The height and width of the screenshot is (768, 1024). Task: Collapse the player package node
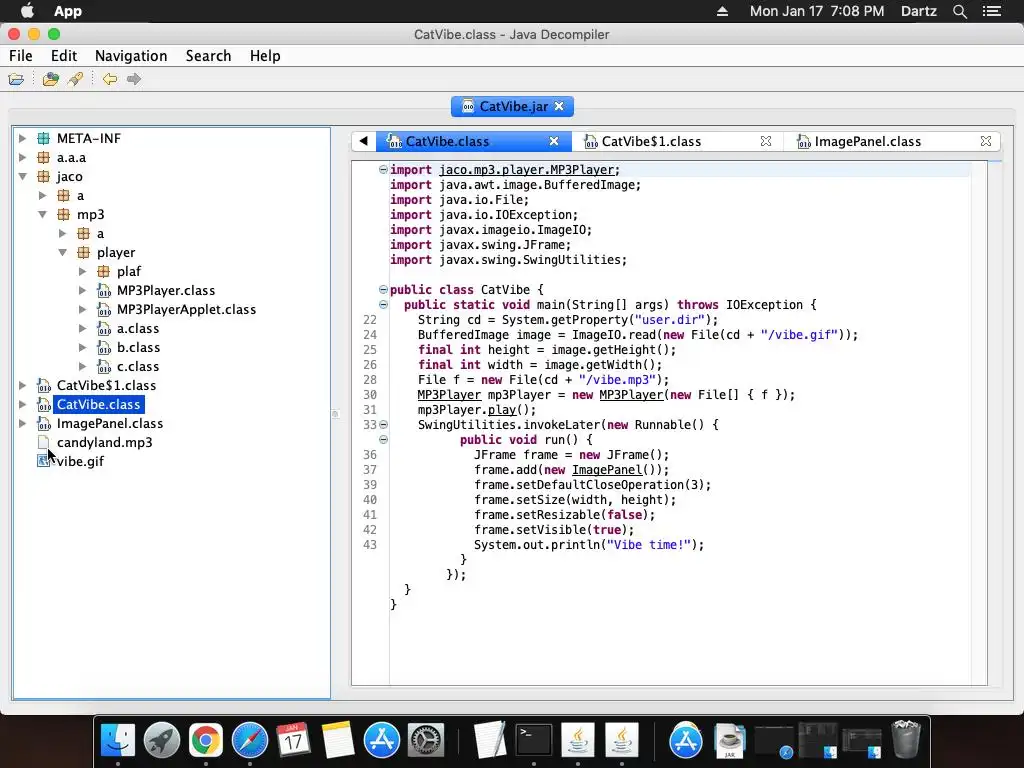(x=63, y=252)
